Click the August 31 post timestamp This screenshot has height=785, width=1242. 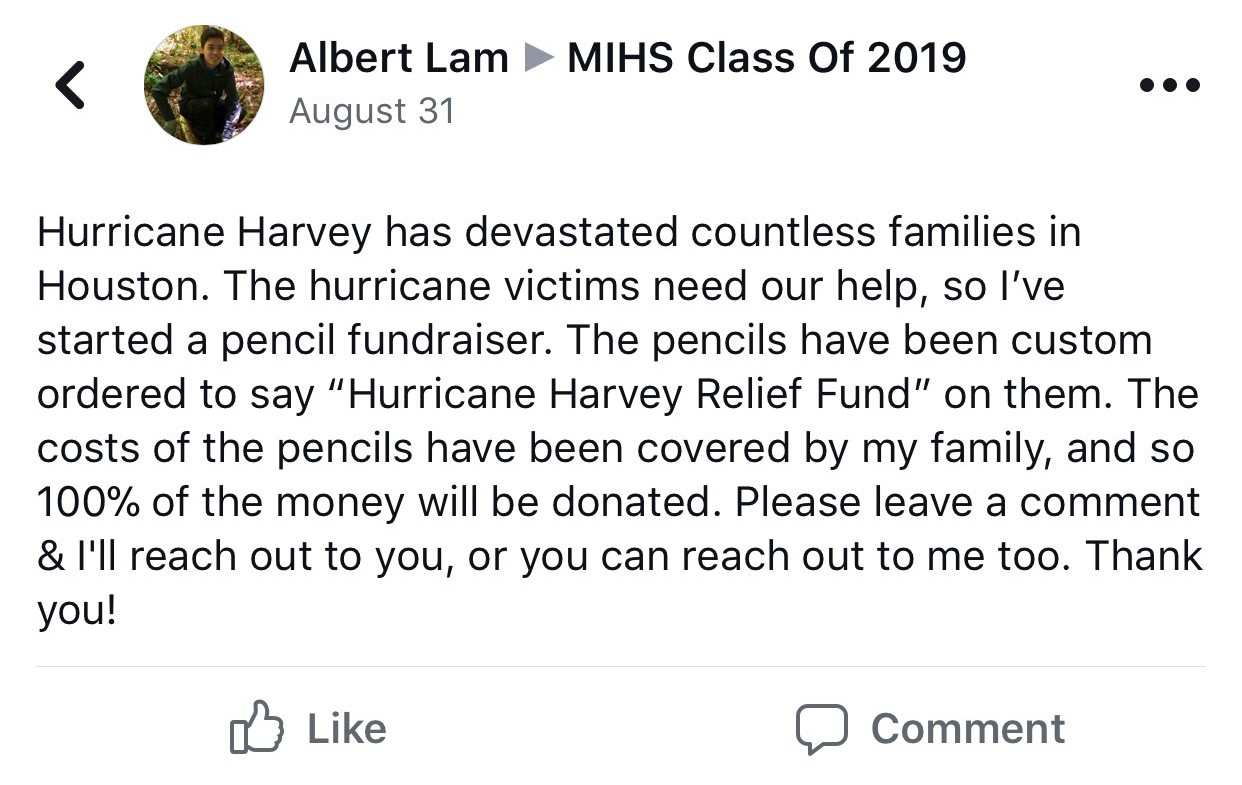click(x=371, y=111)
